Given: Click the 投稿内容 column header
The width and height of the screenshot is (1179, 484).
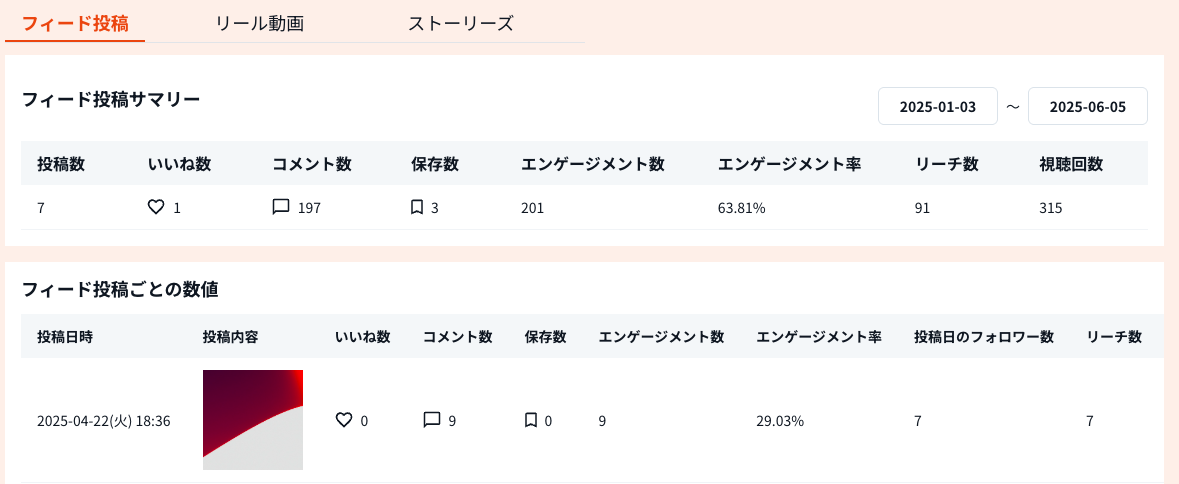Looking at the screenshot, I should pos(231,337).
